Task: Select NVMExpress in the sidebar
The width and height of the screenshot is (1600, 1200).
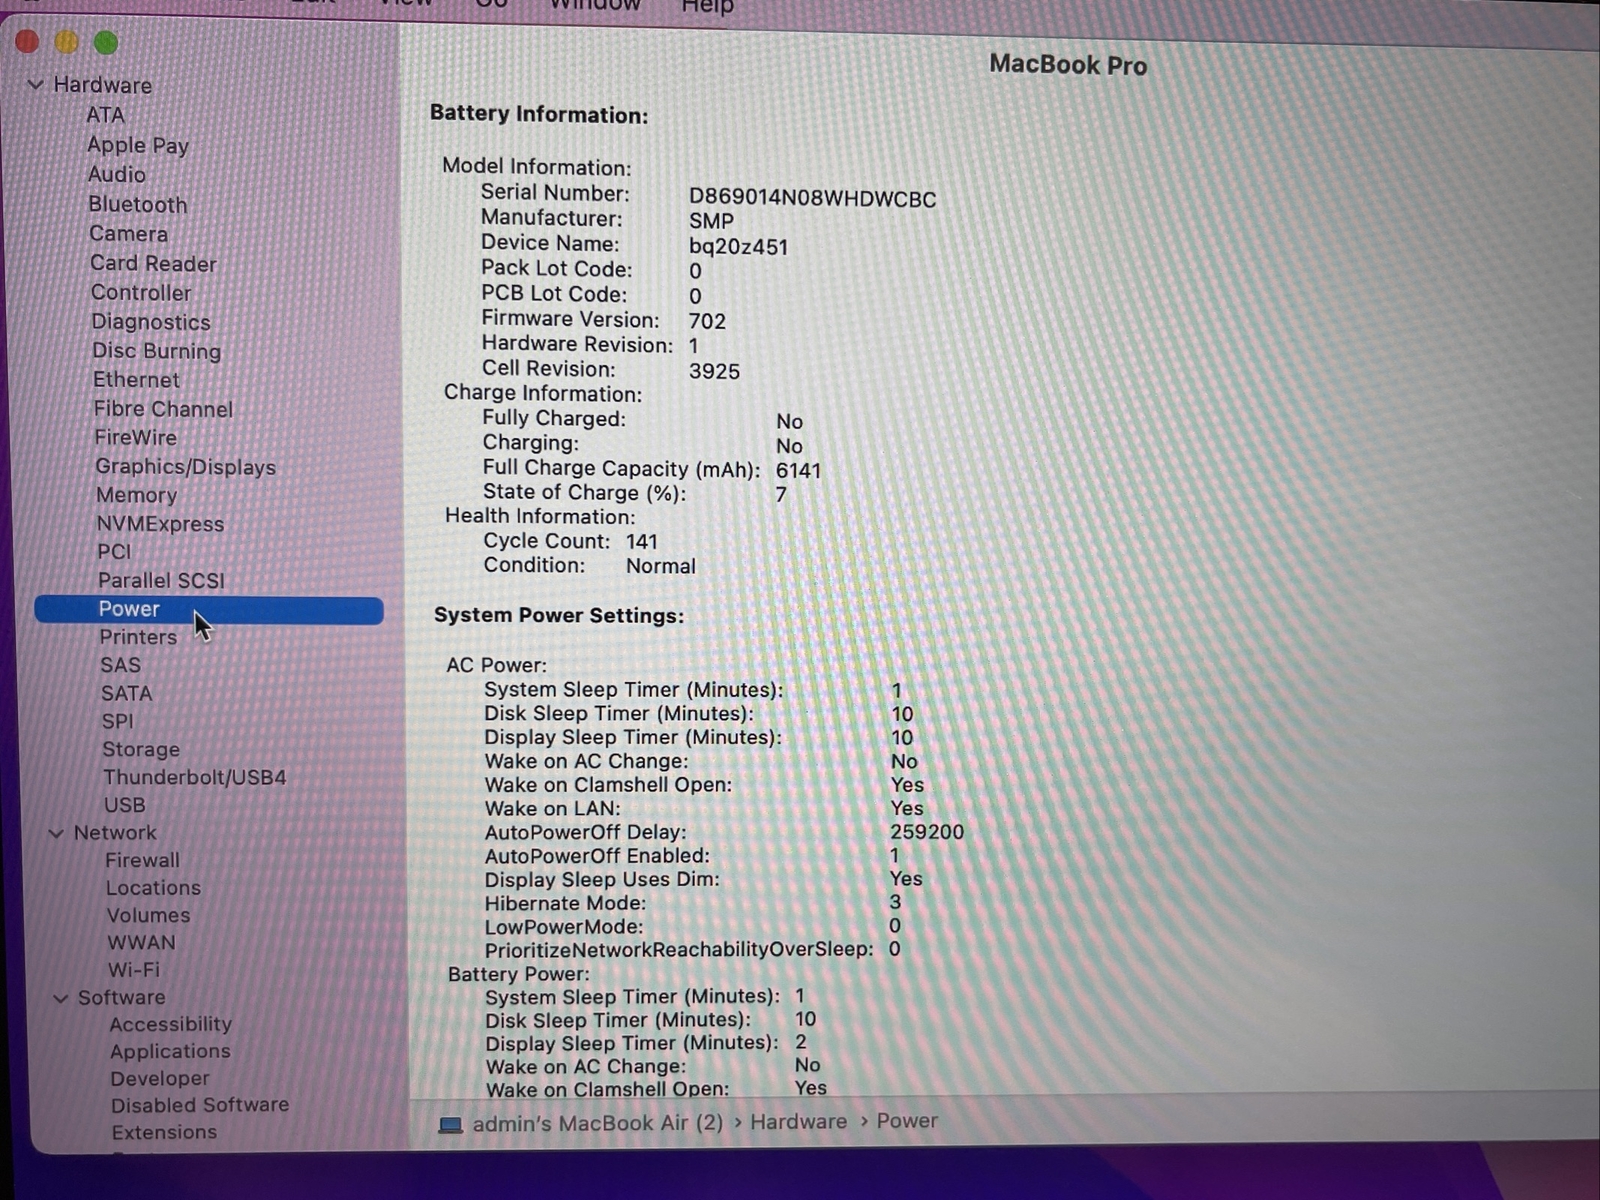Action: pos(160,524)
